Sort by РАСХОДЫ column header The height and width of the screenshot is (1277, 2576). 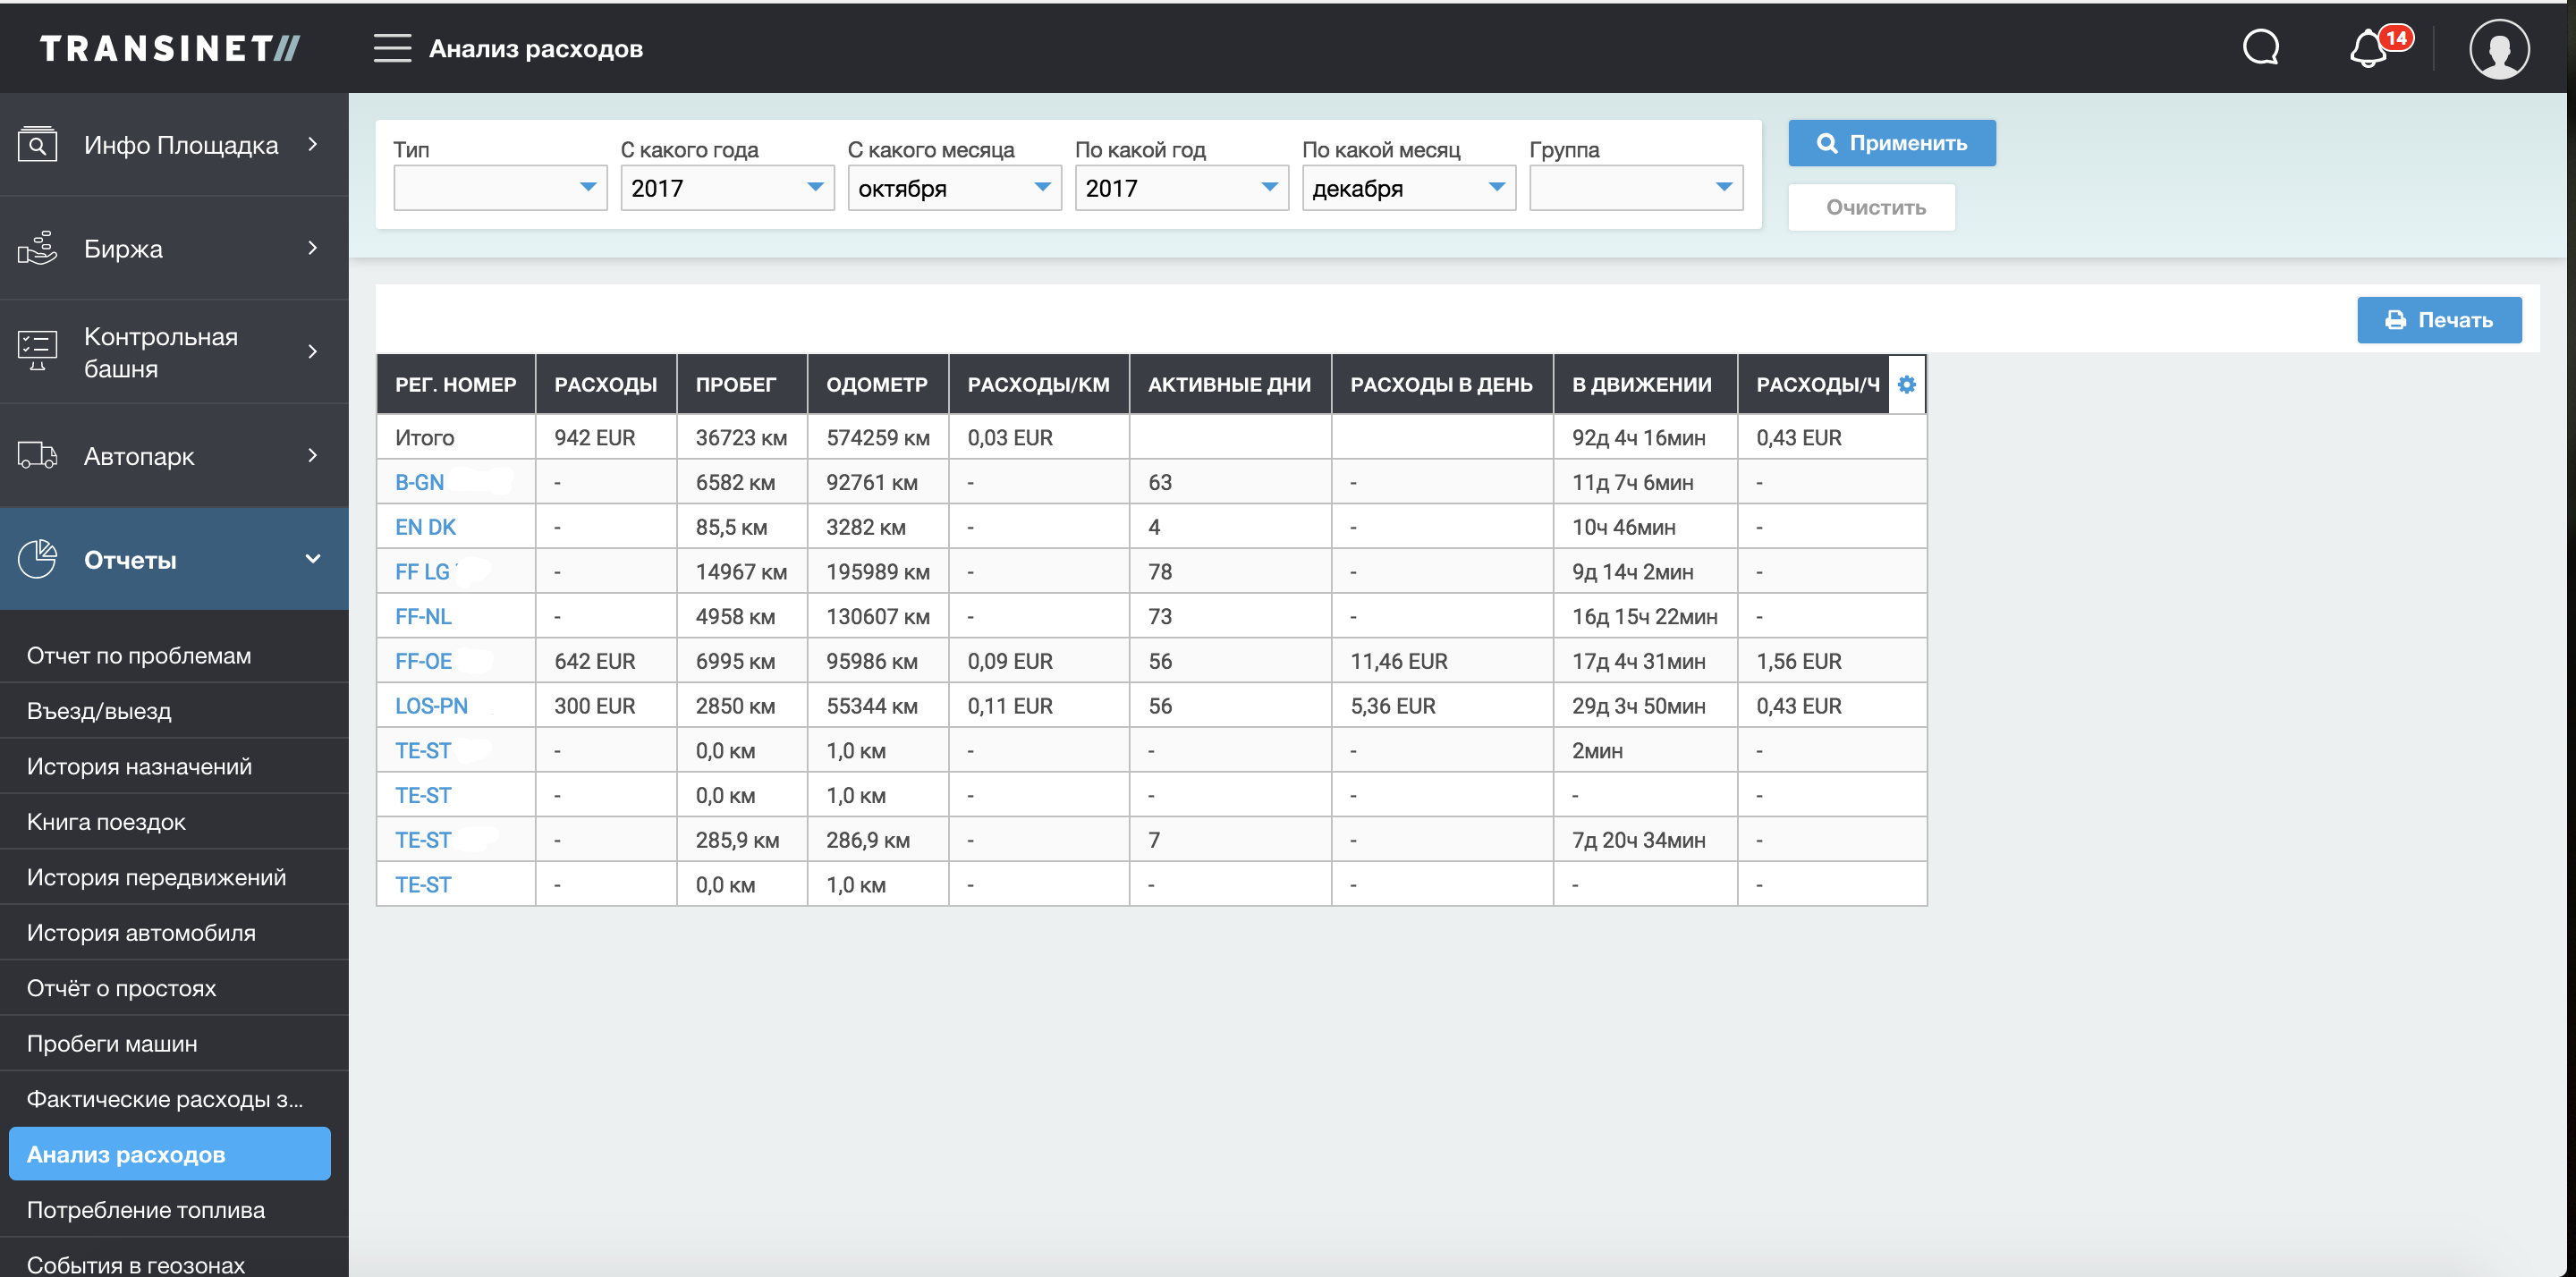click(x=605, y=385)
